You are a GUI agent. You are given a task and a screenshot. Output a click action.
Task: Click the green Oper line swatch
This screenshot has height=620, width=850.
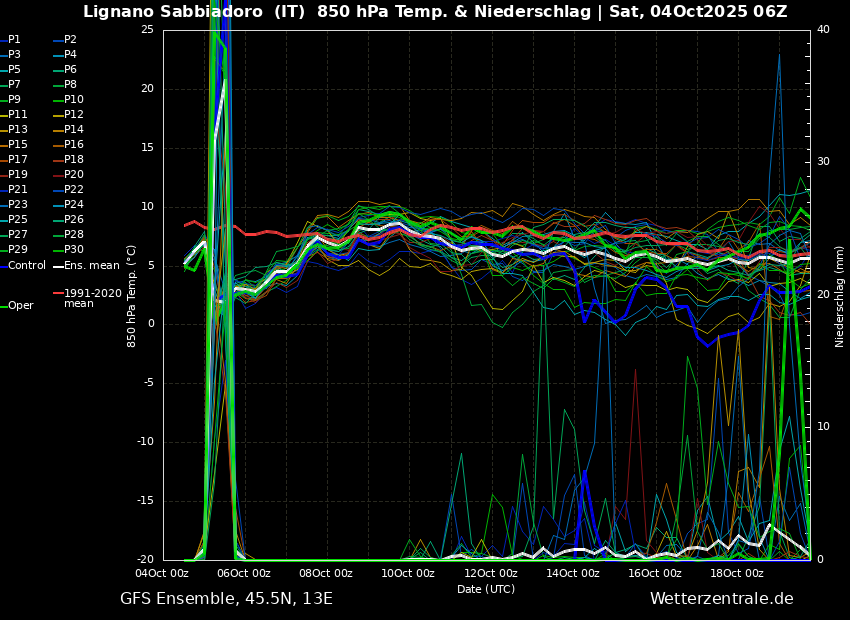coord(3,306)
